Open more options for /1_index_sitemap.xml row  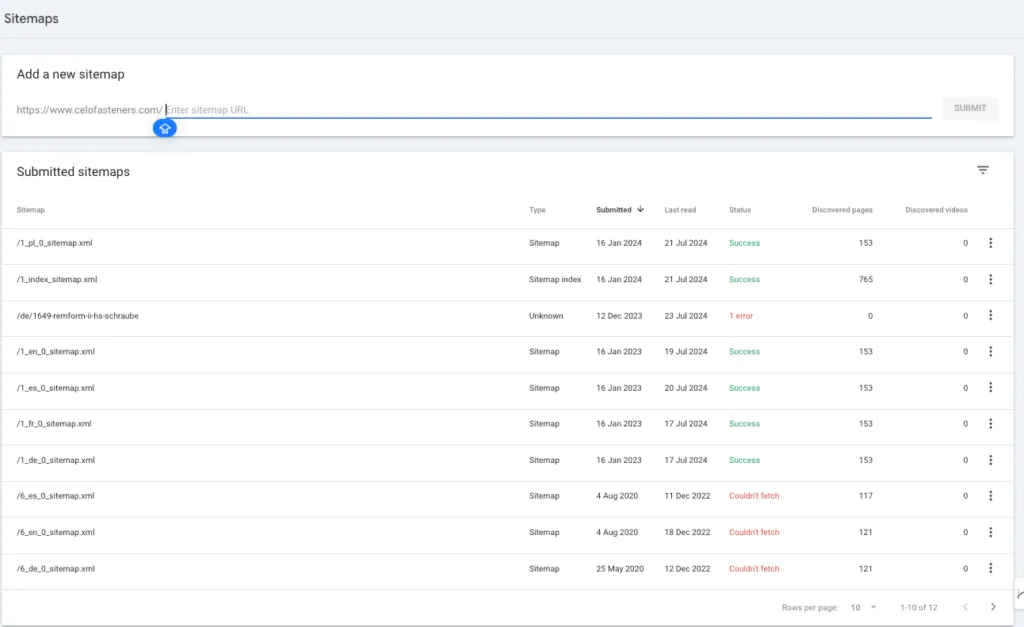tap(990, 280)
